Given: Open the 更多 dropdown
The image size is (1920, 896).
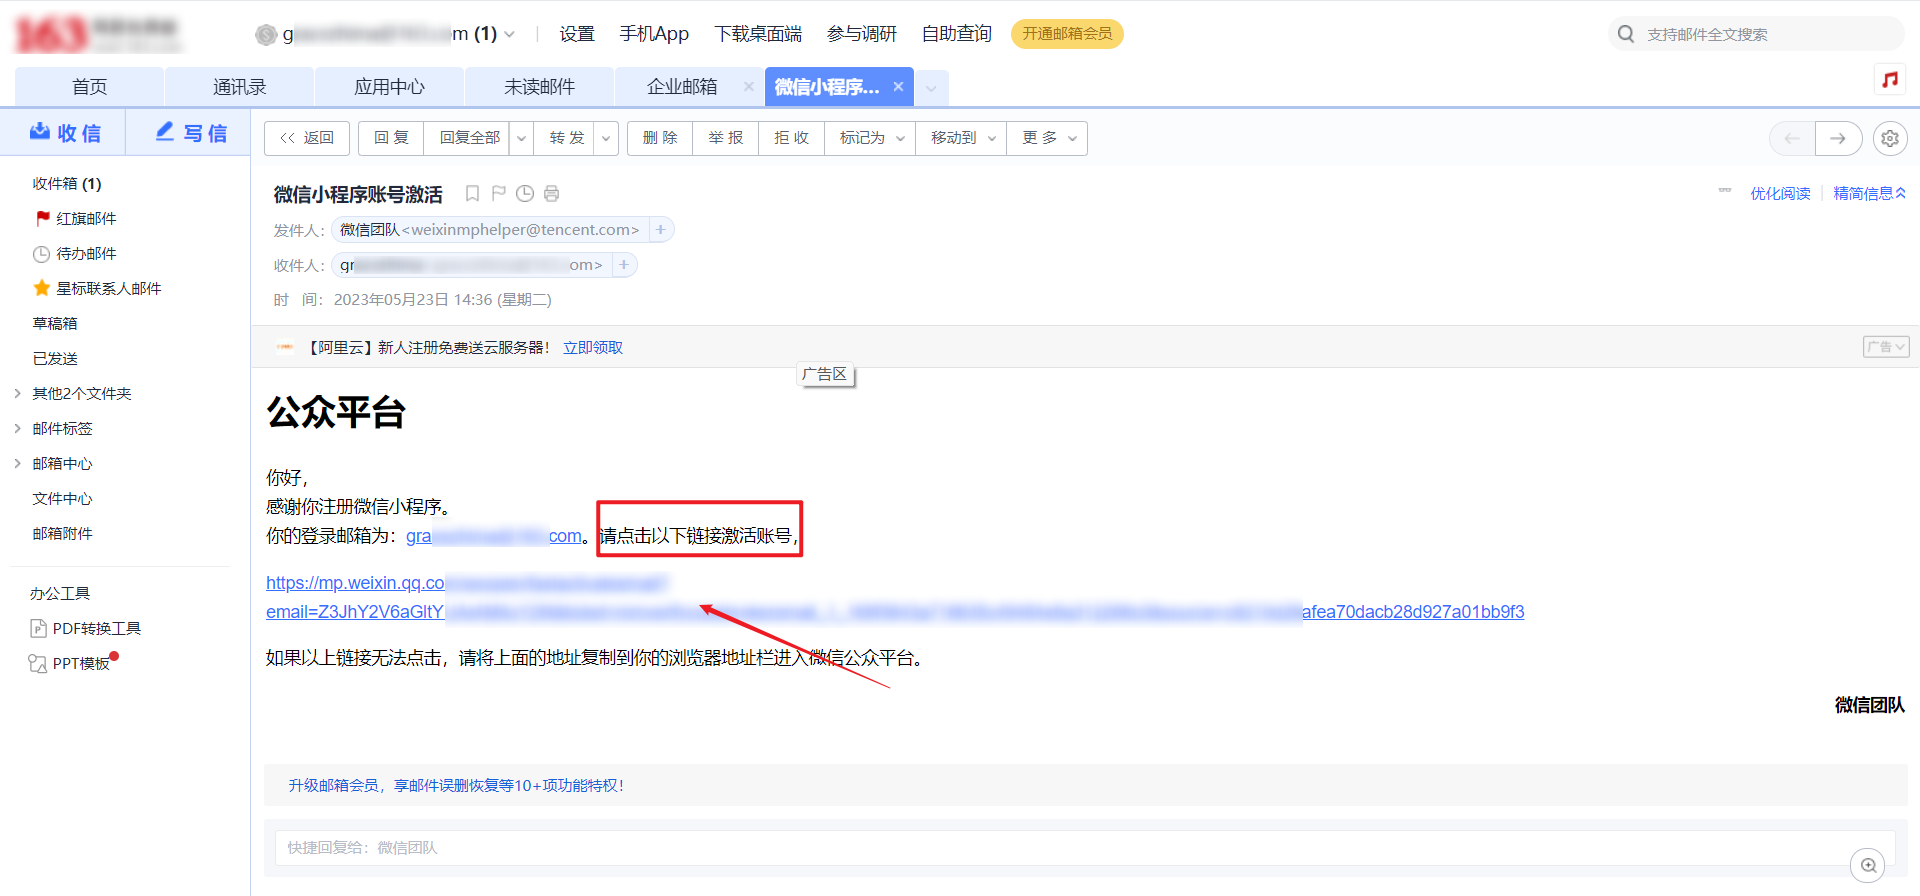Looking at the screenshot, I should click(x=1047, y=138).
